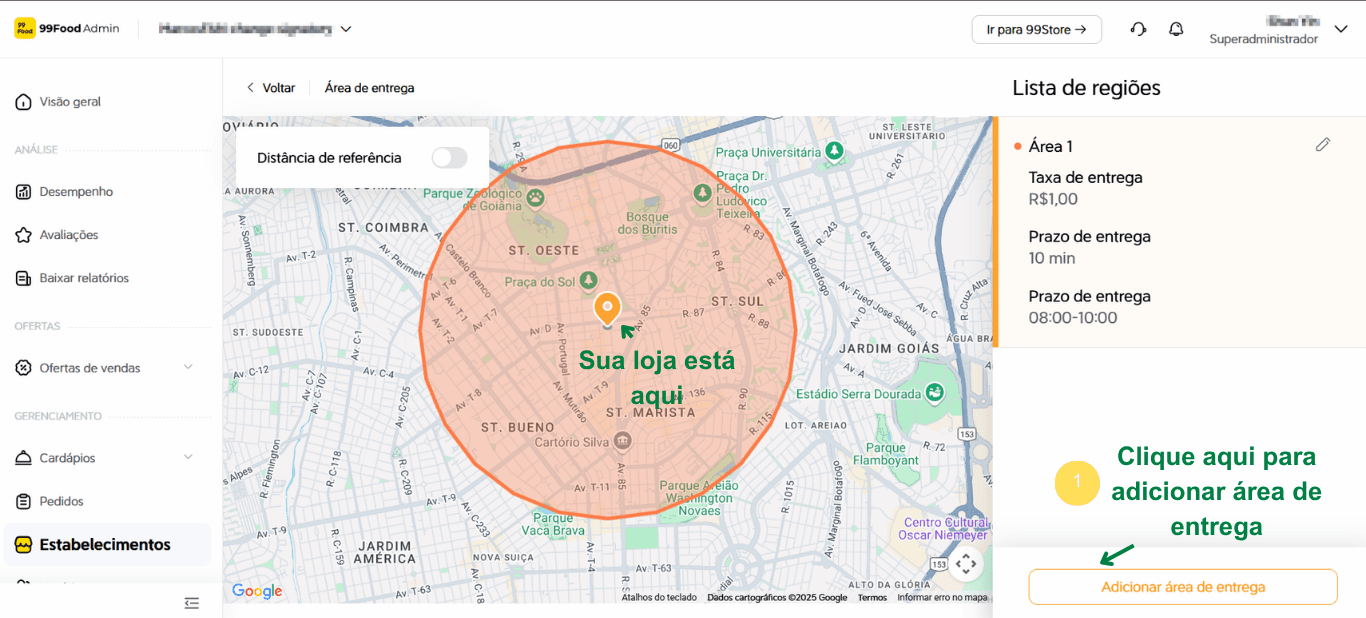Open Visão geral in sidebar
The width and height of the screenshot is (1366, 618).
click(70, 102)
